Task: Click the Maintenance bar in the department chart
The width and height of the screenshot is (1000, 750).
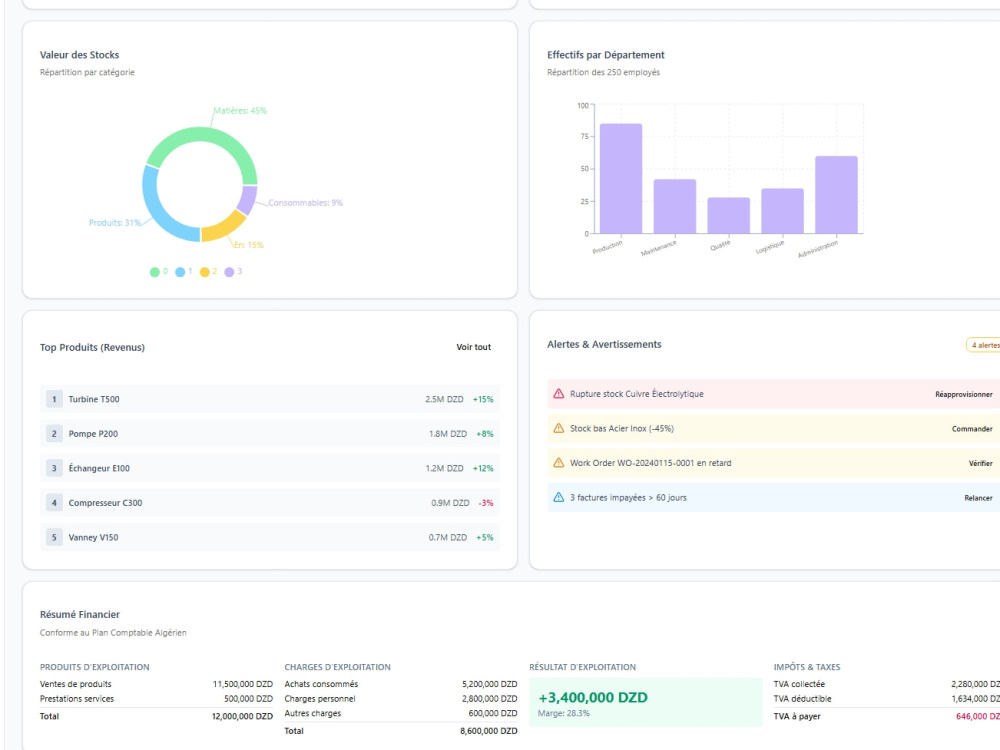Action: tap(675, 206)
